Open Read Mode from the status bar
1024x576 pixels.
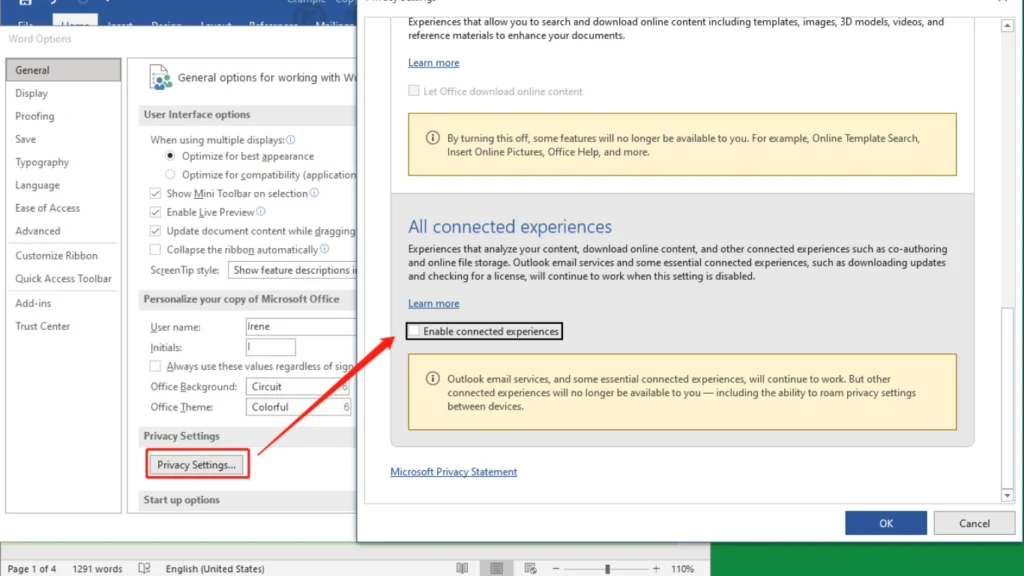pos(462,566)
